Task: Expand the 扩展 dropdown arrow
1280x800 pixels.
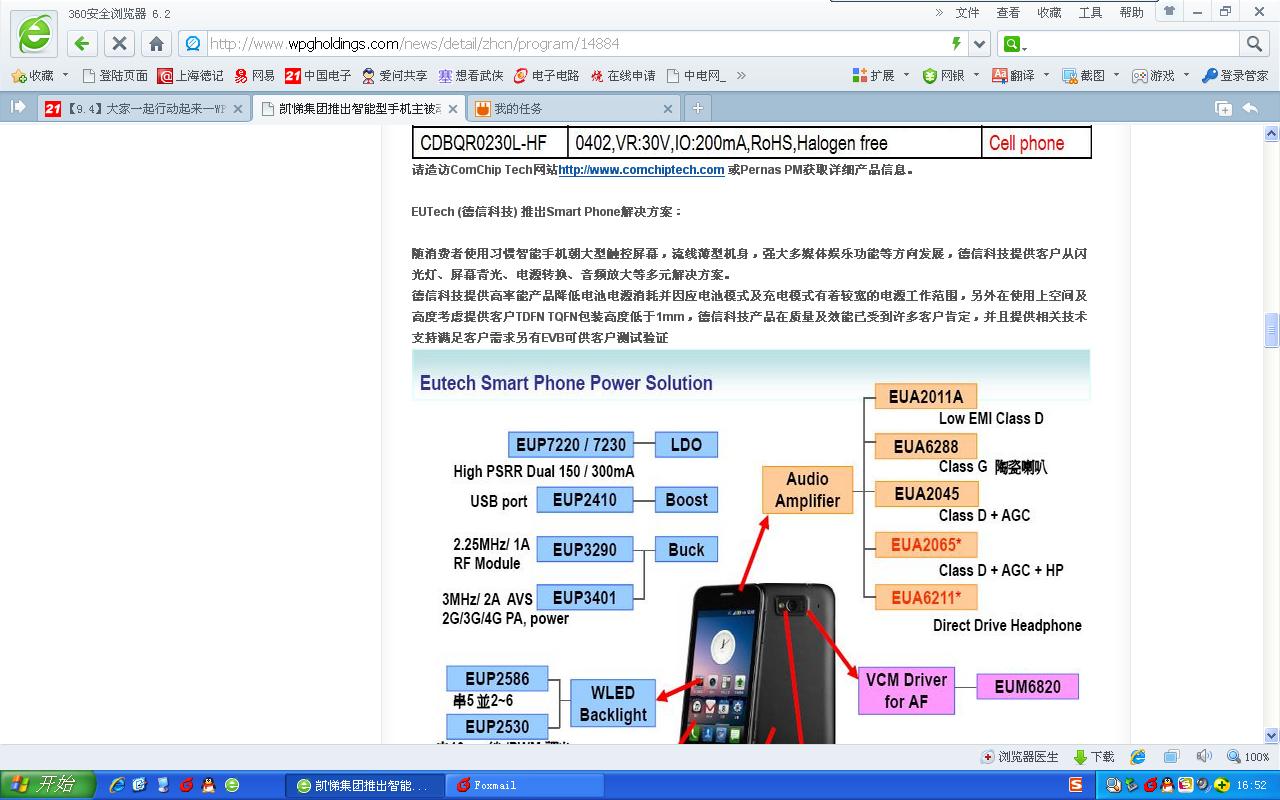Action: 906,75
